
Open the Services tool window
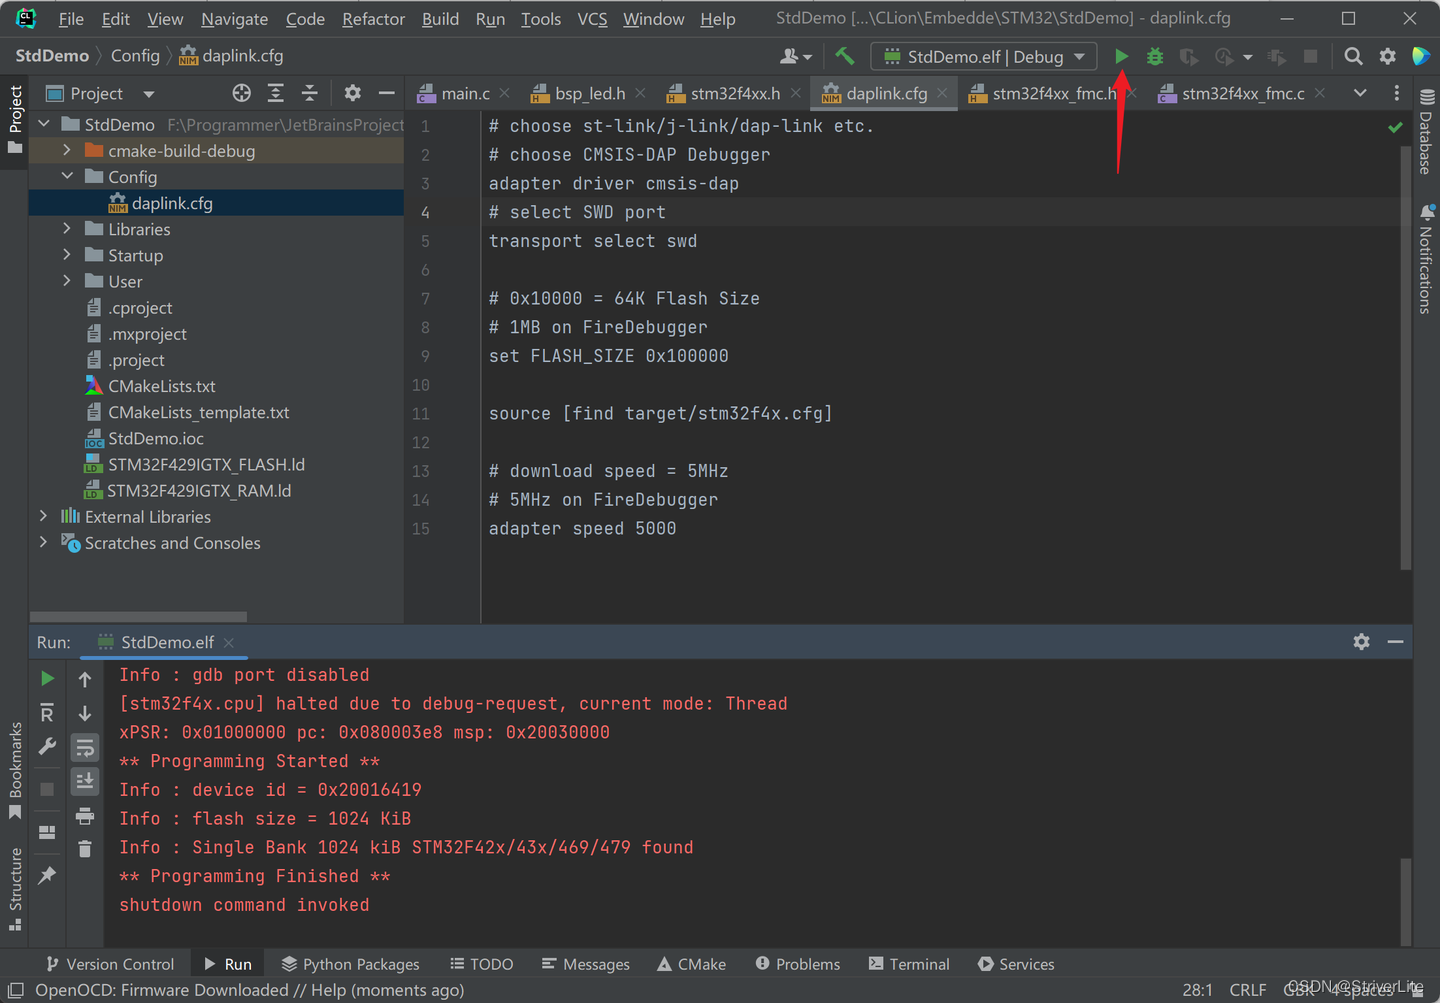[1016, 964]
